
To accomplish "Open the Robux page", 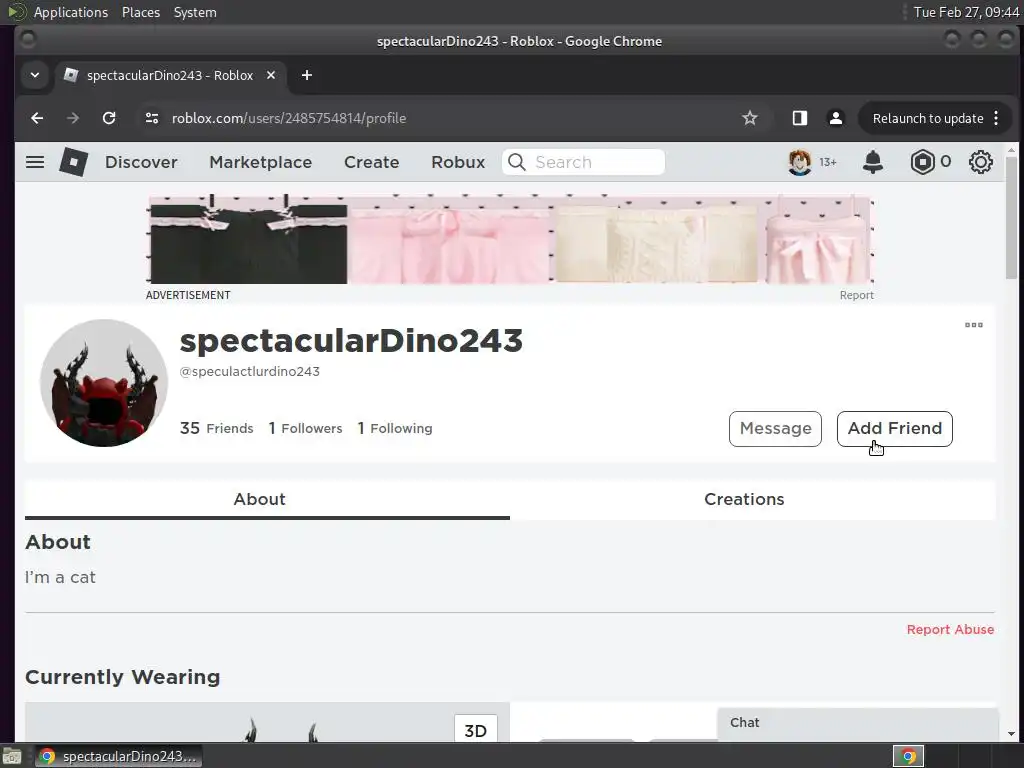I will click(x=458, y=162).
